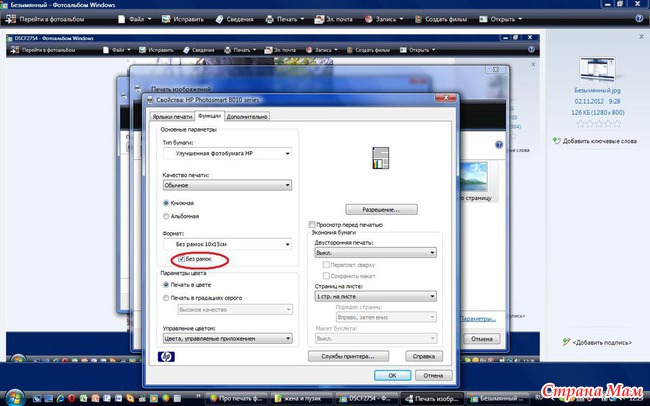Switch to the Дополнительно tab
Screen dimensions: 650x406
point(247,117)
